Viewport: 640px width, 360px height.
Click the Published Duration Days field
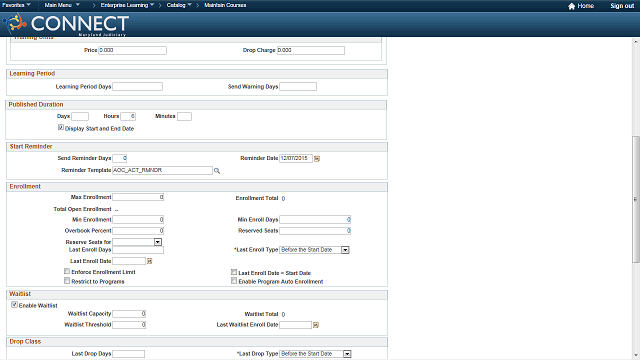click(x=80, y=116)
